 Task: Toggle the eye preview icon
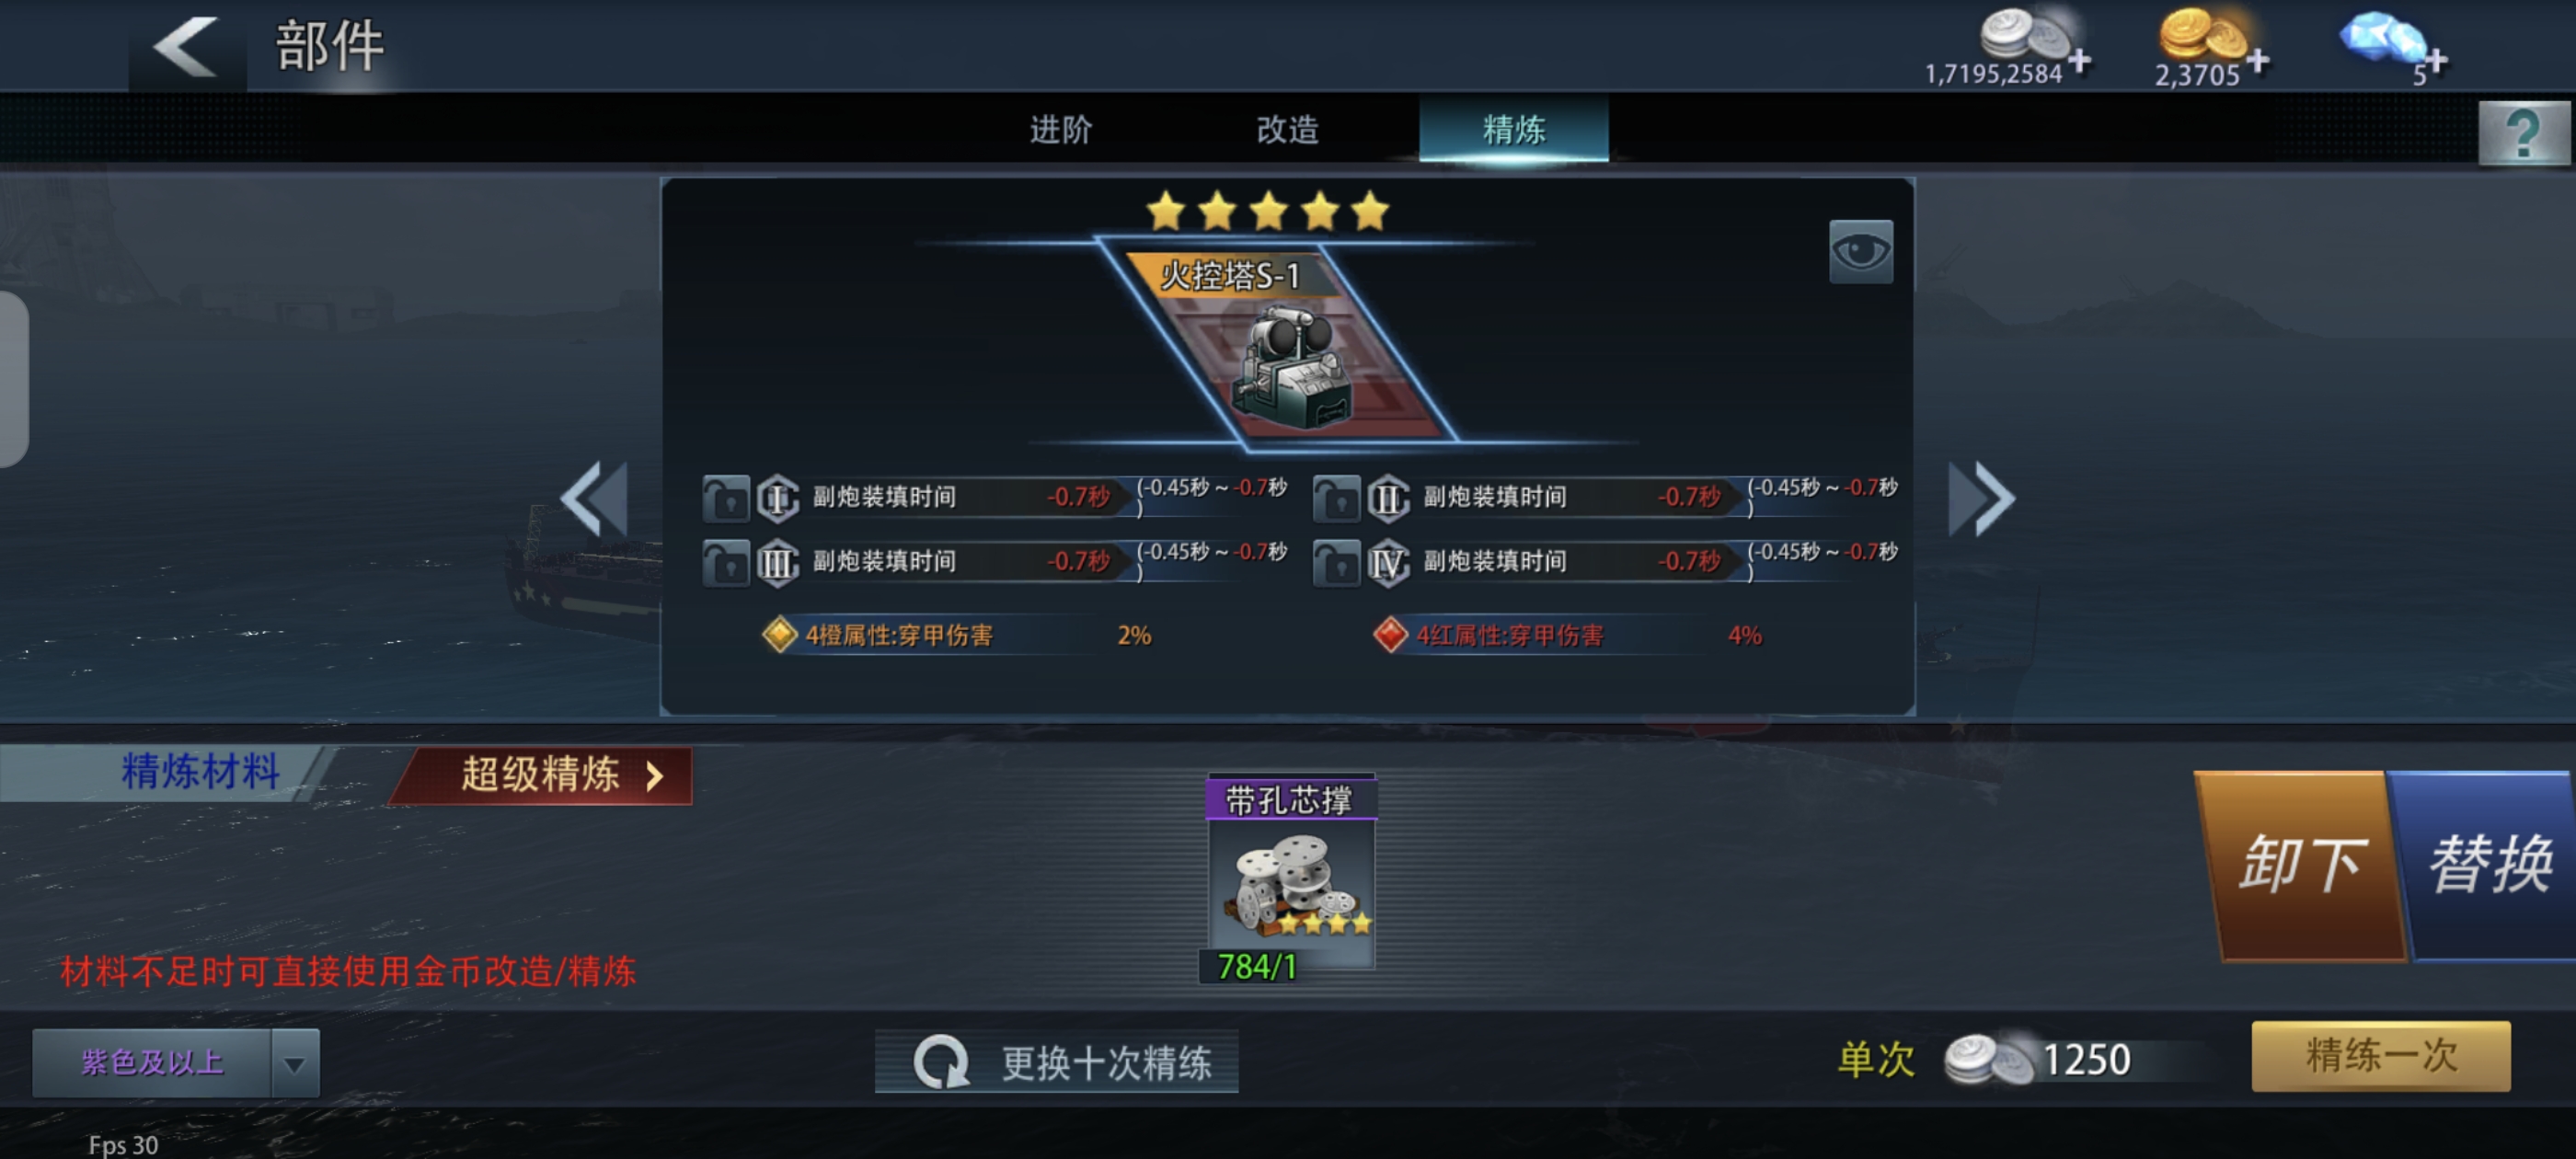1860,251
